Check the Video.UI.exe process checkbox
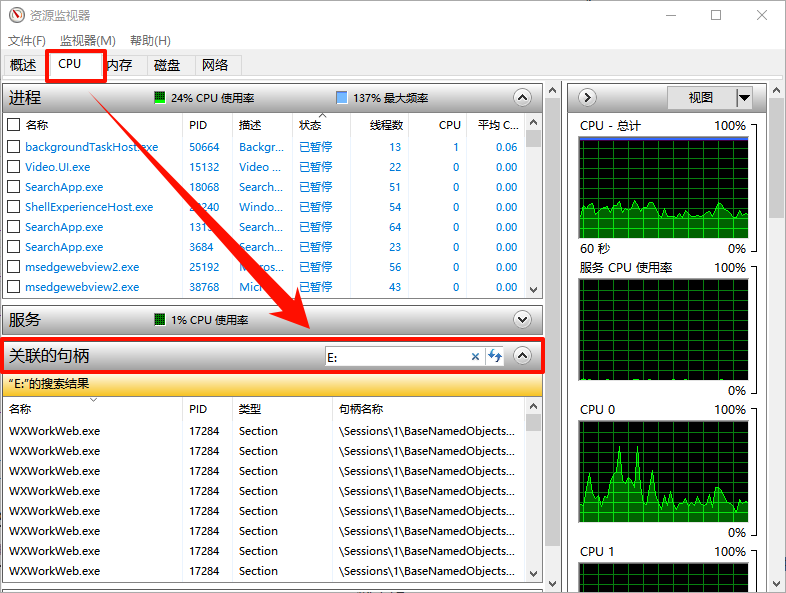This screenshot has height=593, width=786. [x=14, y=166]
